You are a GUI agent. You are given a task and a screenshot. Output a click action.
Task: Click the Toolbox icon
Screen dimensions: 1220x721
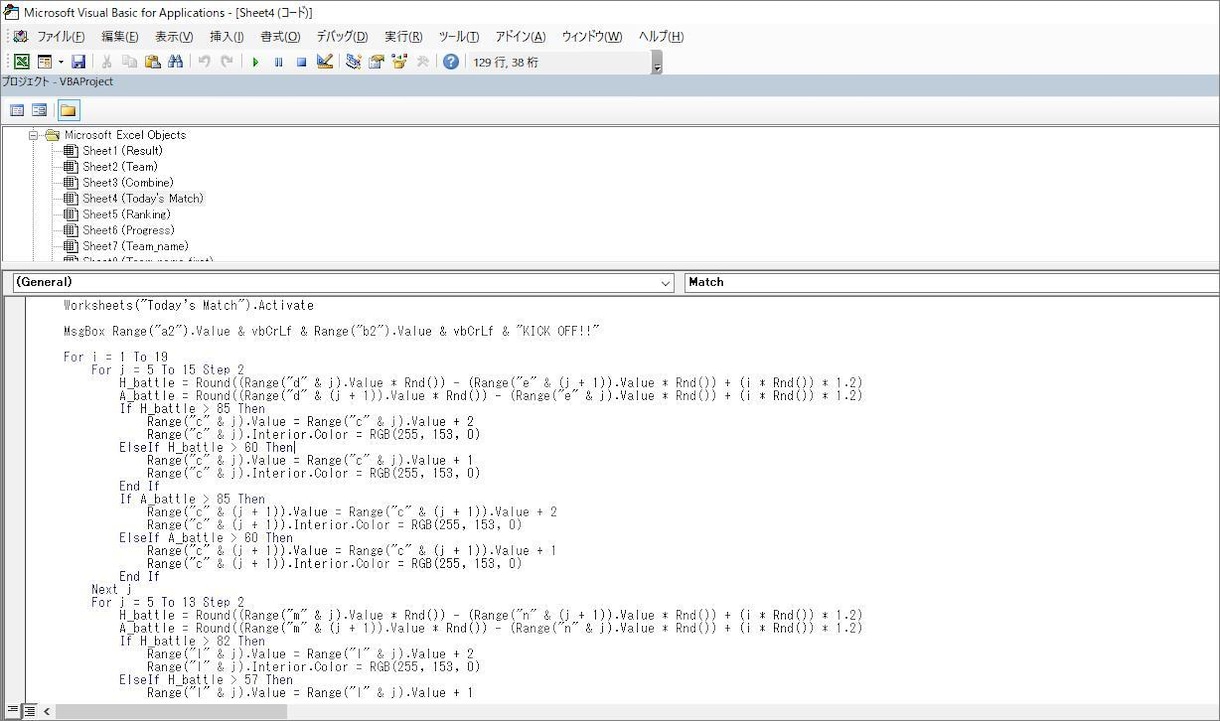422,62
